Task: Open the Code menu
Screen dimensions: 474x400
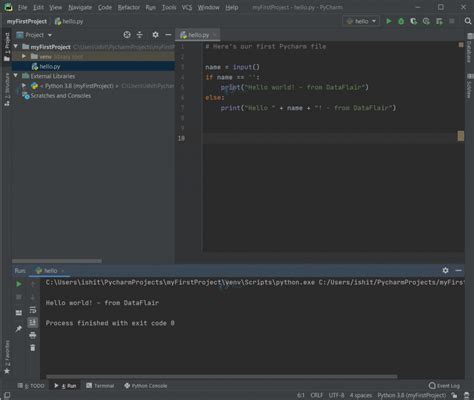Action: [105, 7]
